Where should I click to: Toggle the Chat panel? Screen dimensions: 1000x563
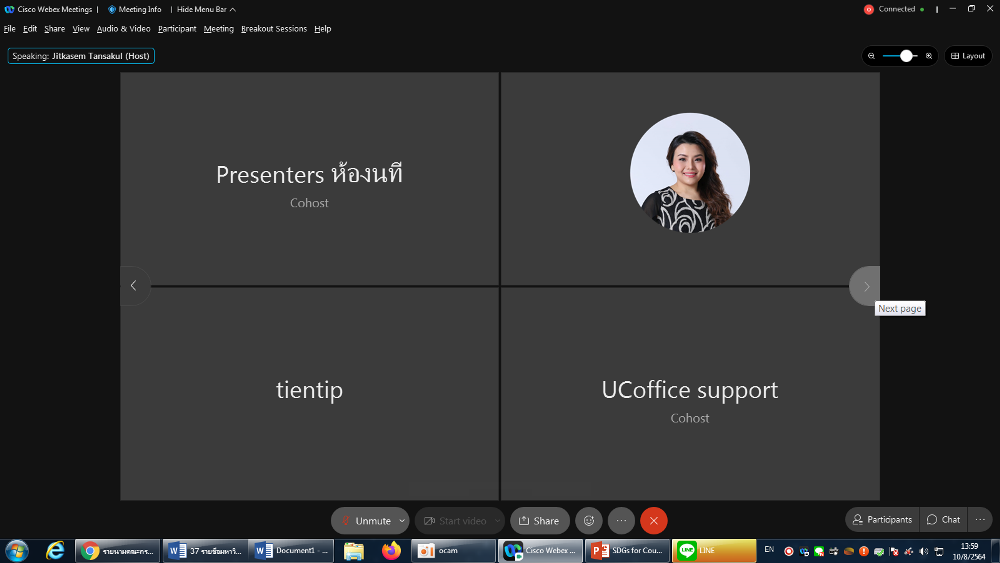(943, 520)
